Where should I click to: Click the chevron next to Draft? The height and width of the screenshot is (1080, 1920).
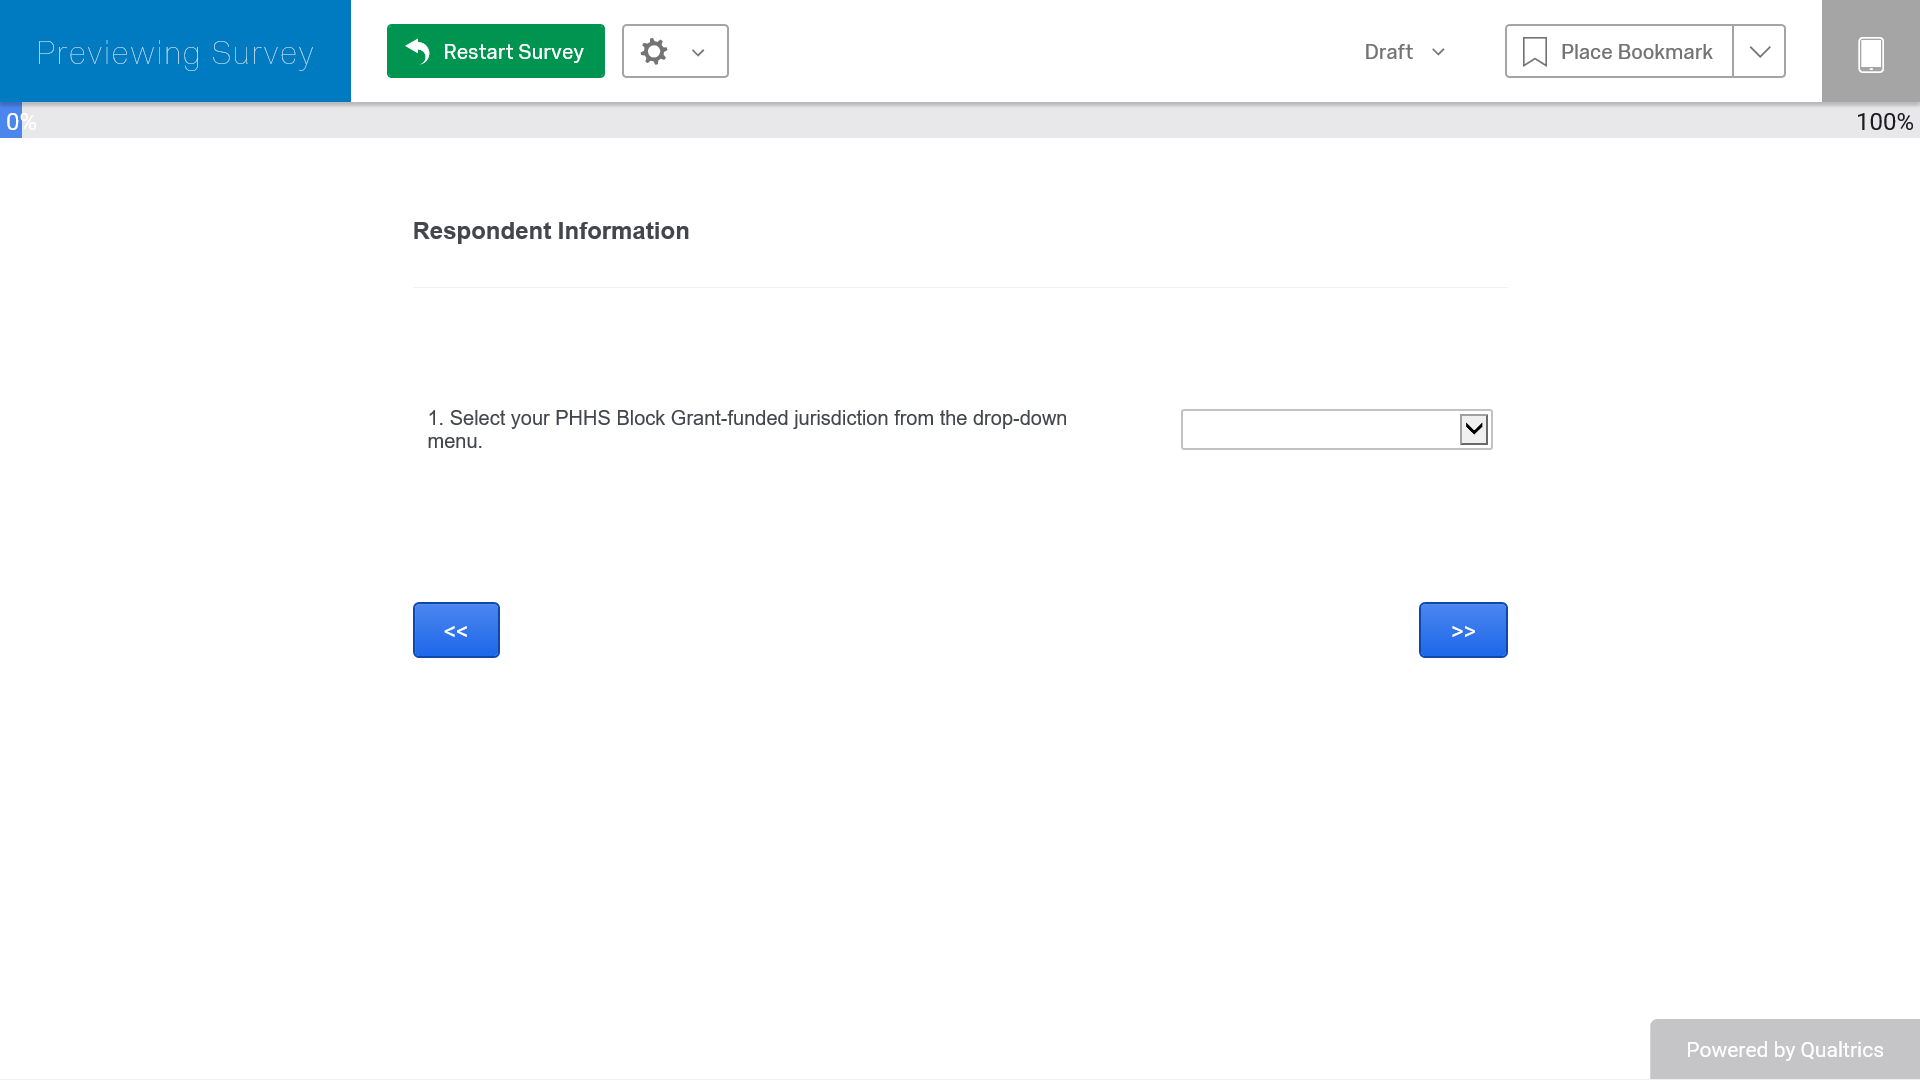pos(1438,52)
